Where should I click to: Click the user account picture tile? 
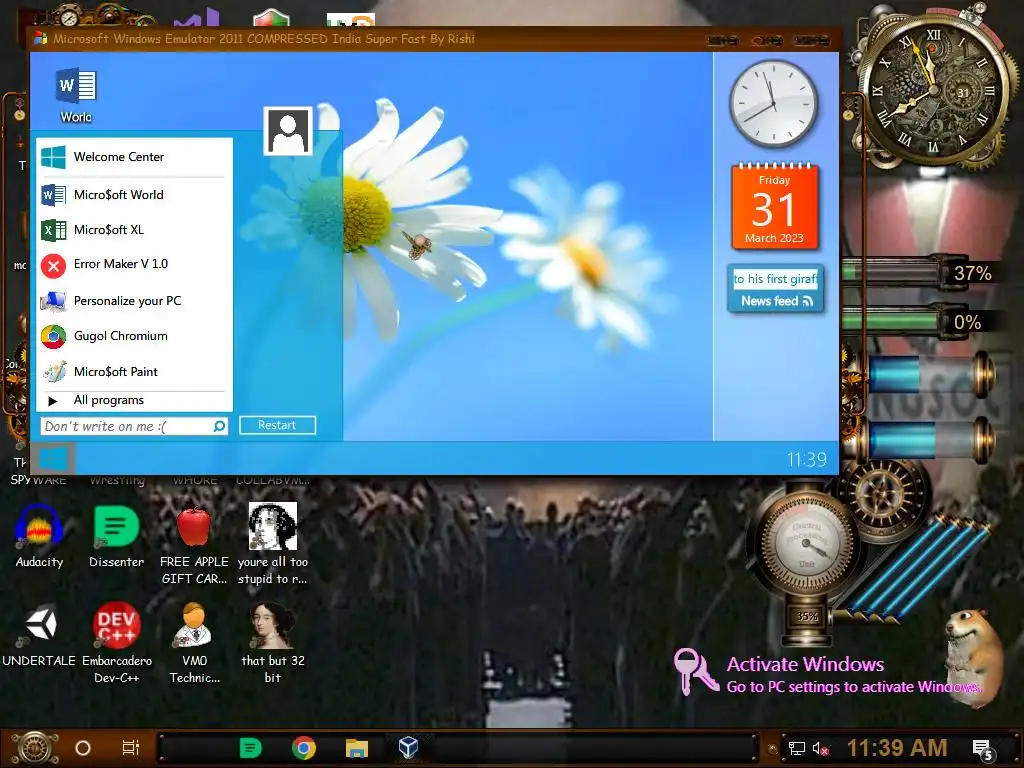(288, 131)
